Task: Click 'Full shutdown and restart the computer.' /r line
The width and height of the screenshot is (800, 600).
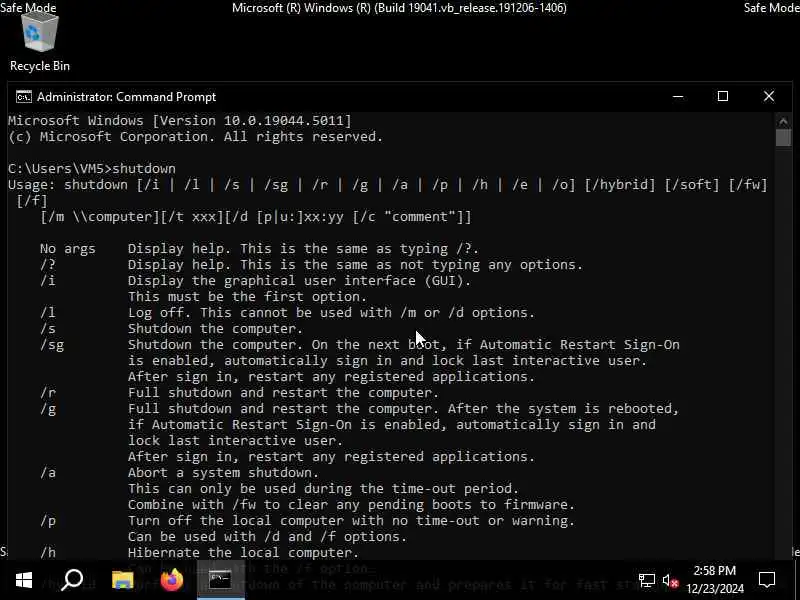Action: (x=283, y=393)
